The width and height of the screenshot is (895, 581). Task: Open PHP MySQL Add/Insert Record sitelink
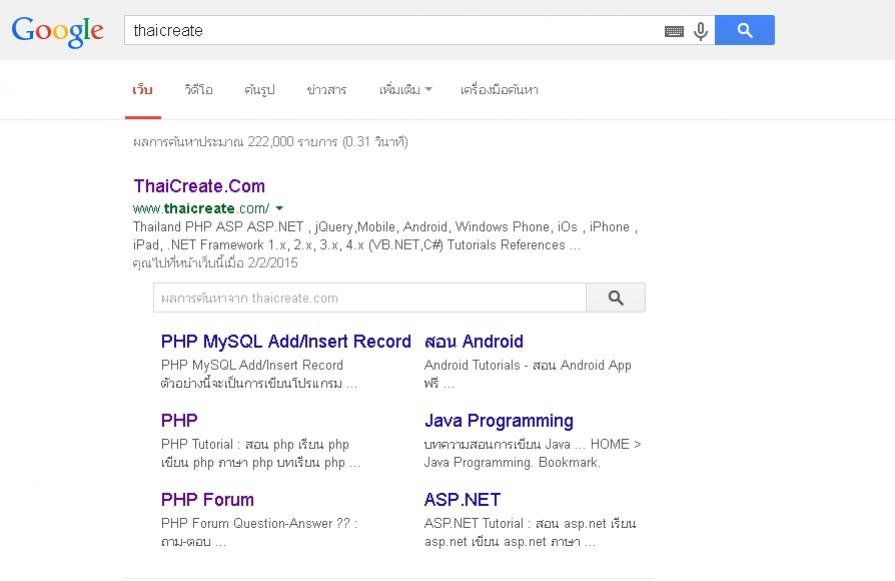pos(286,341)
